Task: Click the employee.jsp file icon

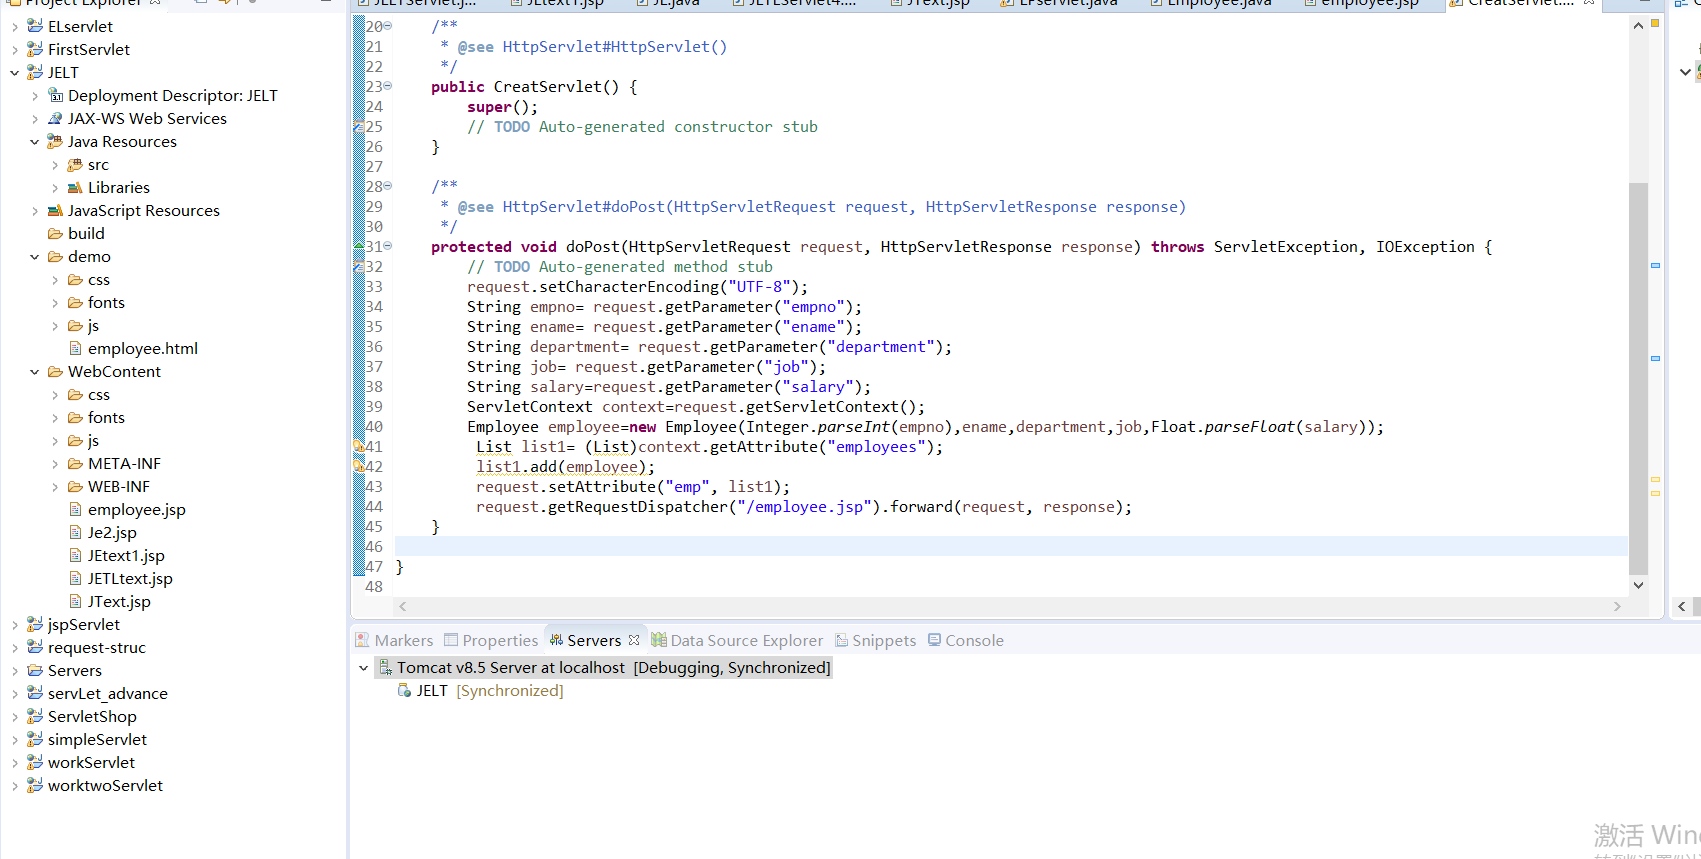Action: click(x=75, y=509)
